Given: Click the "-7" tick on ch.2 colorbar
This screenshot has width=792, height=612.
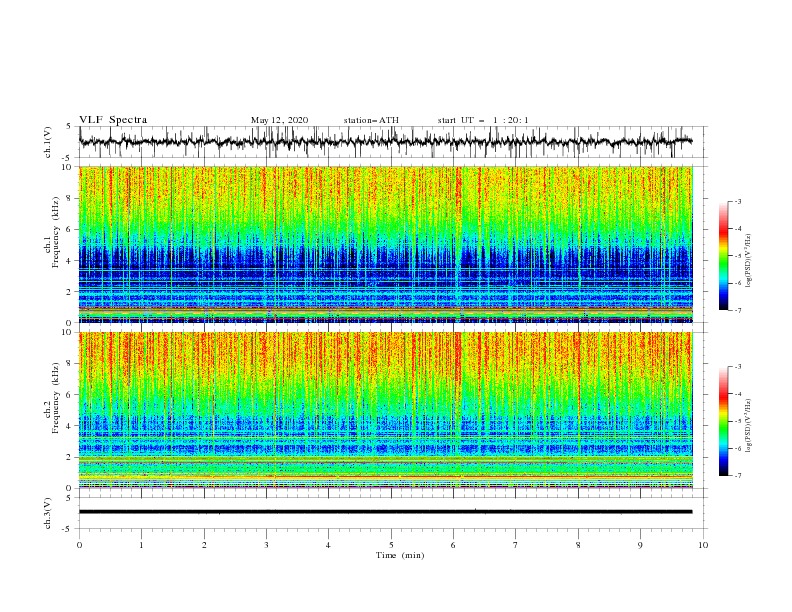Looking at the screenshot, I should 738,476.
